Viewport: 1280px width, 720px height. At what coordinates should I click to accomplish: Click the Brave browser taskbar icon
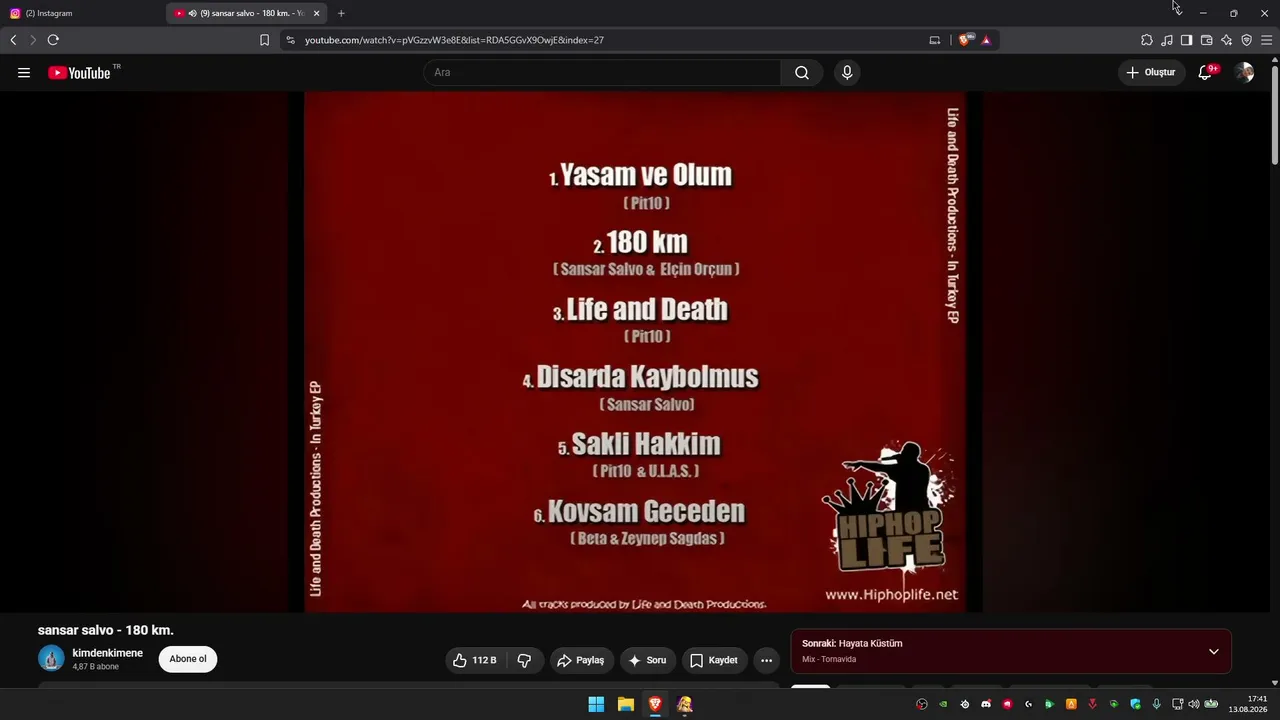[655, 704]
